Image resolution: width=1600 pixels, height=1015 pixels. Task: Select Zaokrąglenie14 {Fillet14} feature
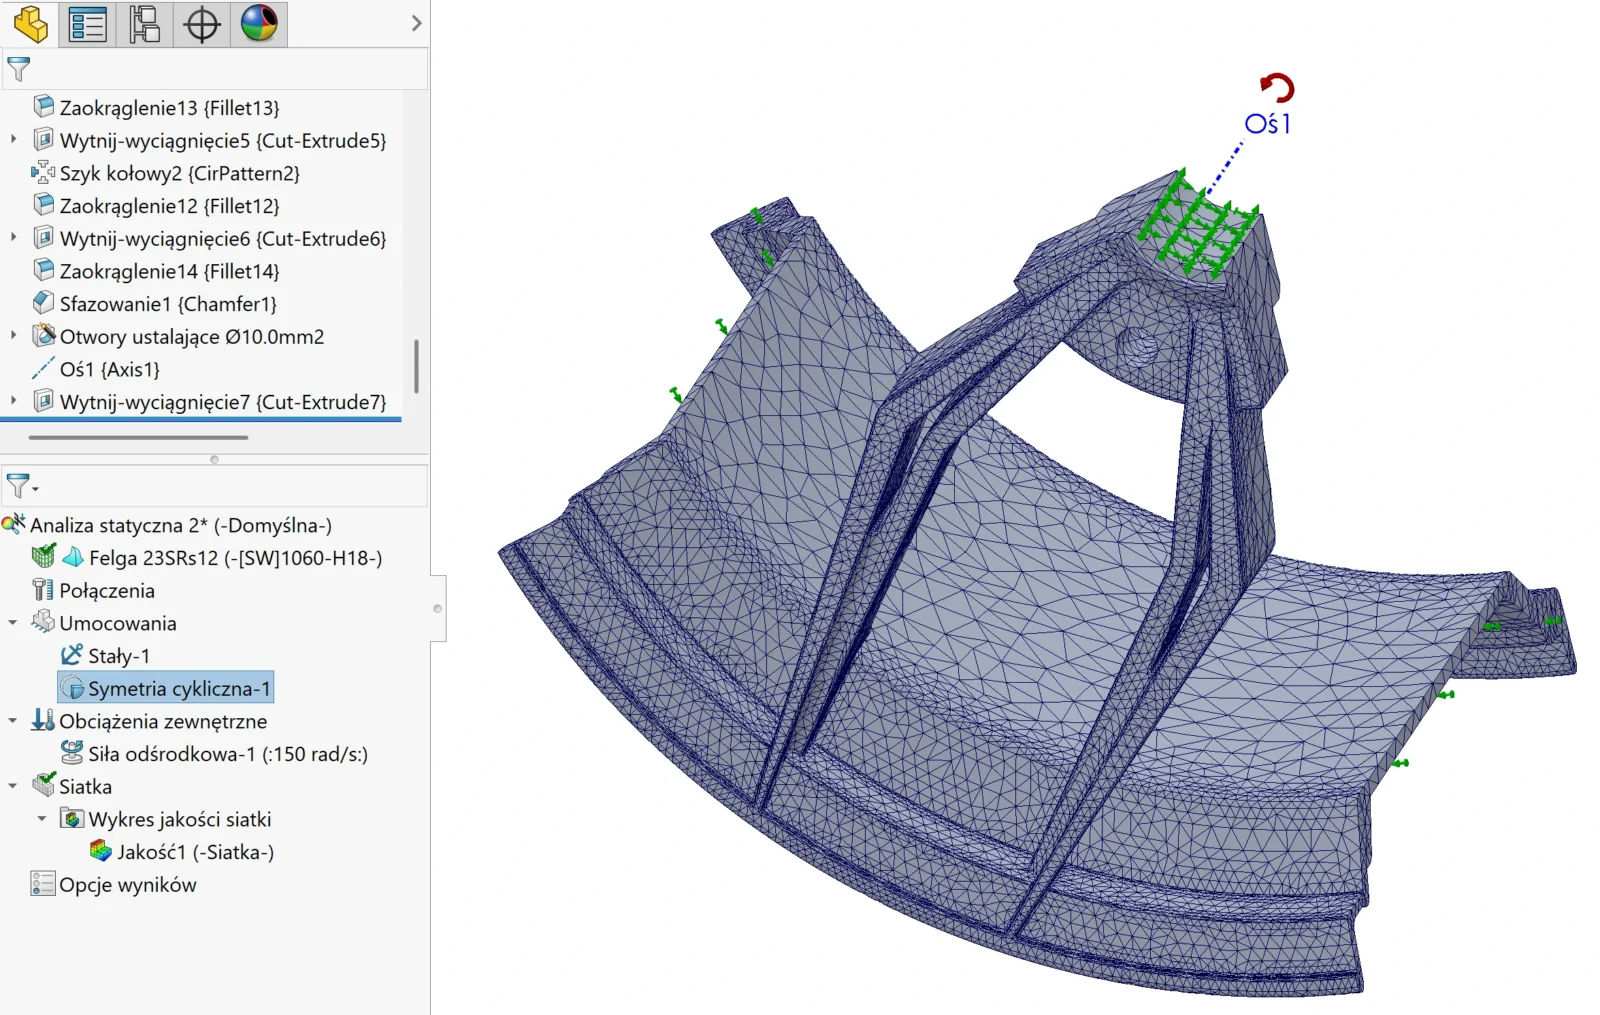click(x=169, y=271)
